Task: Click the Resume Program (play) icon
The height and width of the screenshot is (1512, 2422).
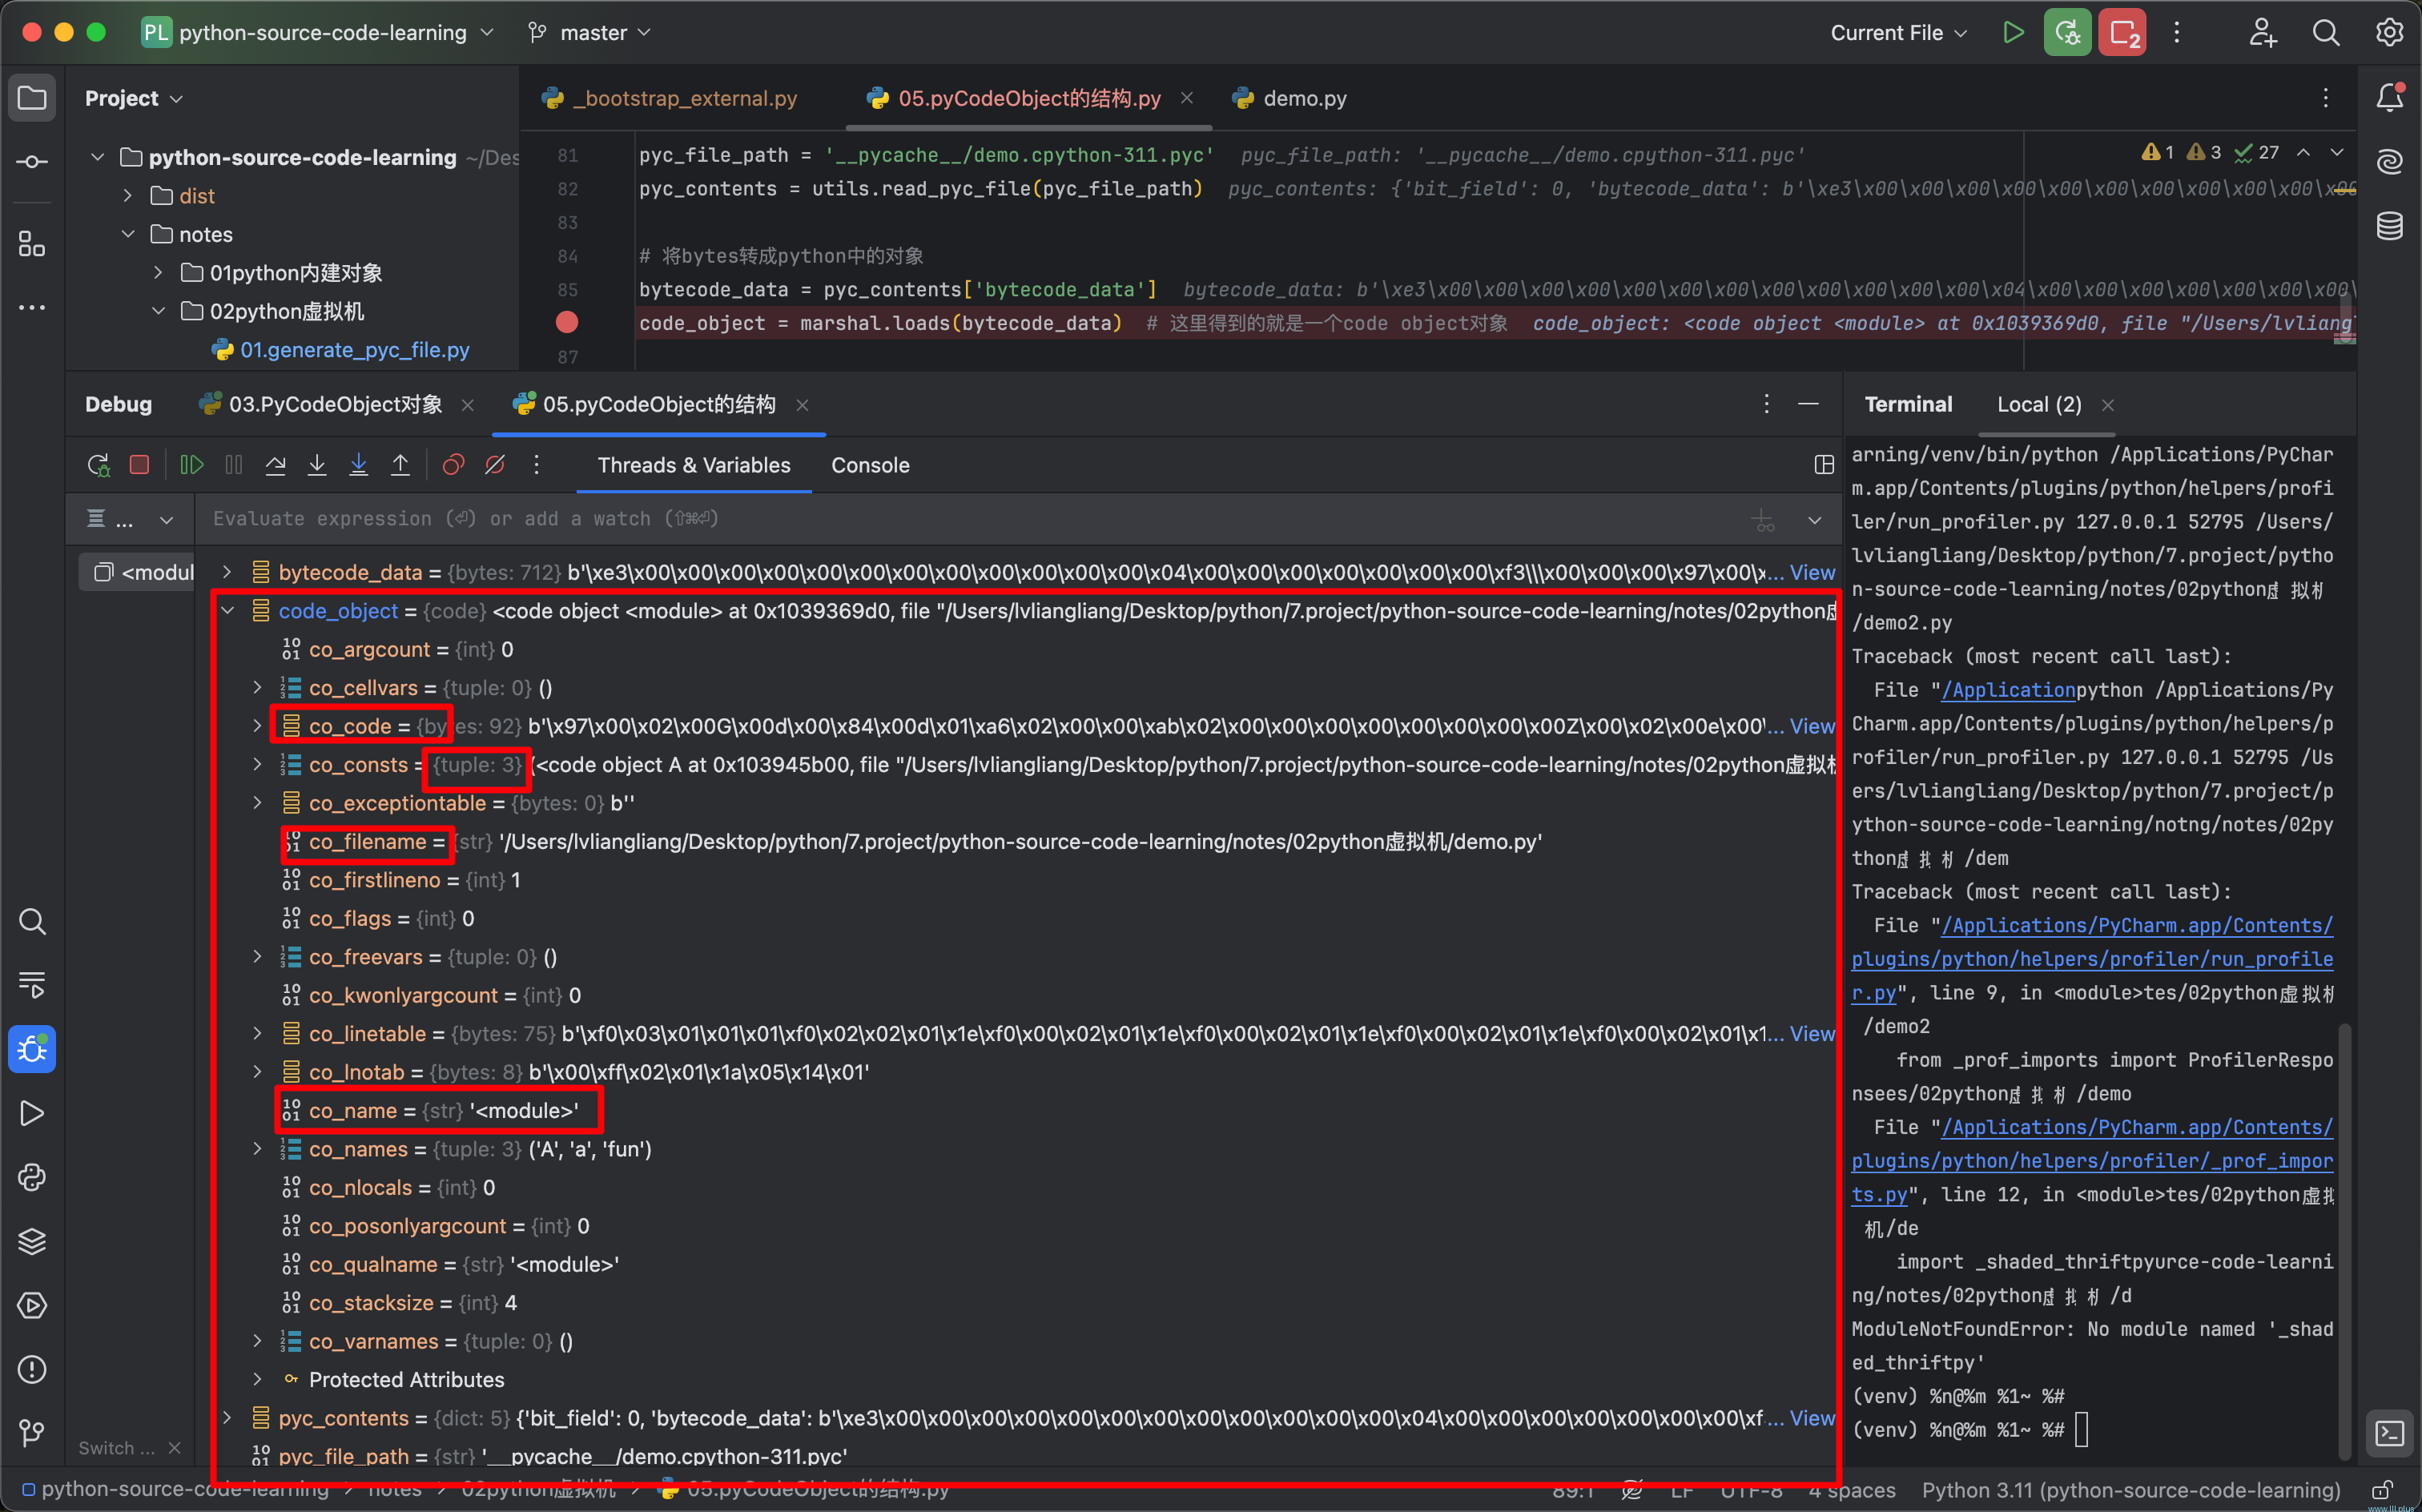Action: tap(191, 465)
